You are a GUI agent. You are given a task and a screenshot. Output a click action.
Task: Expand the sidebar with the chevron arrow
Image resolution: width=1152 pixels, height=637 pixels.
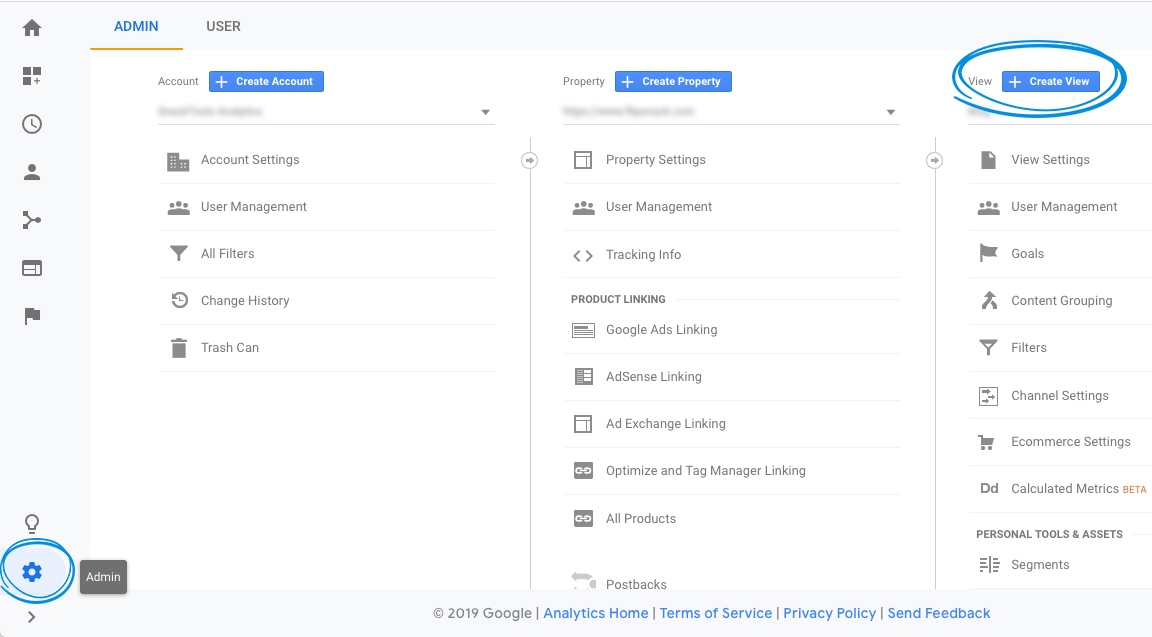point(32,617)
